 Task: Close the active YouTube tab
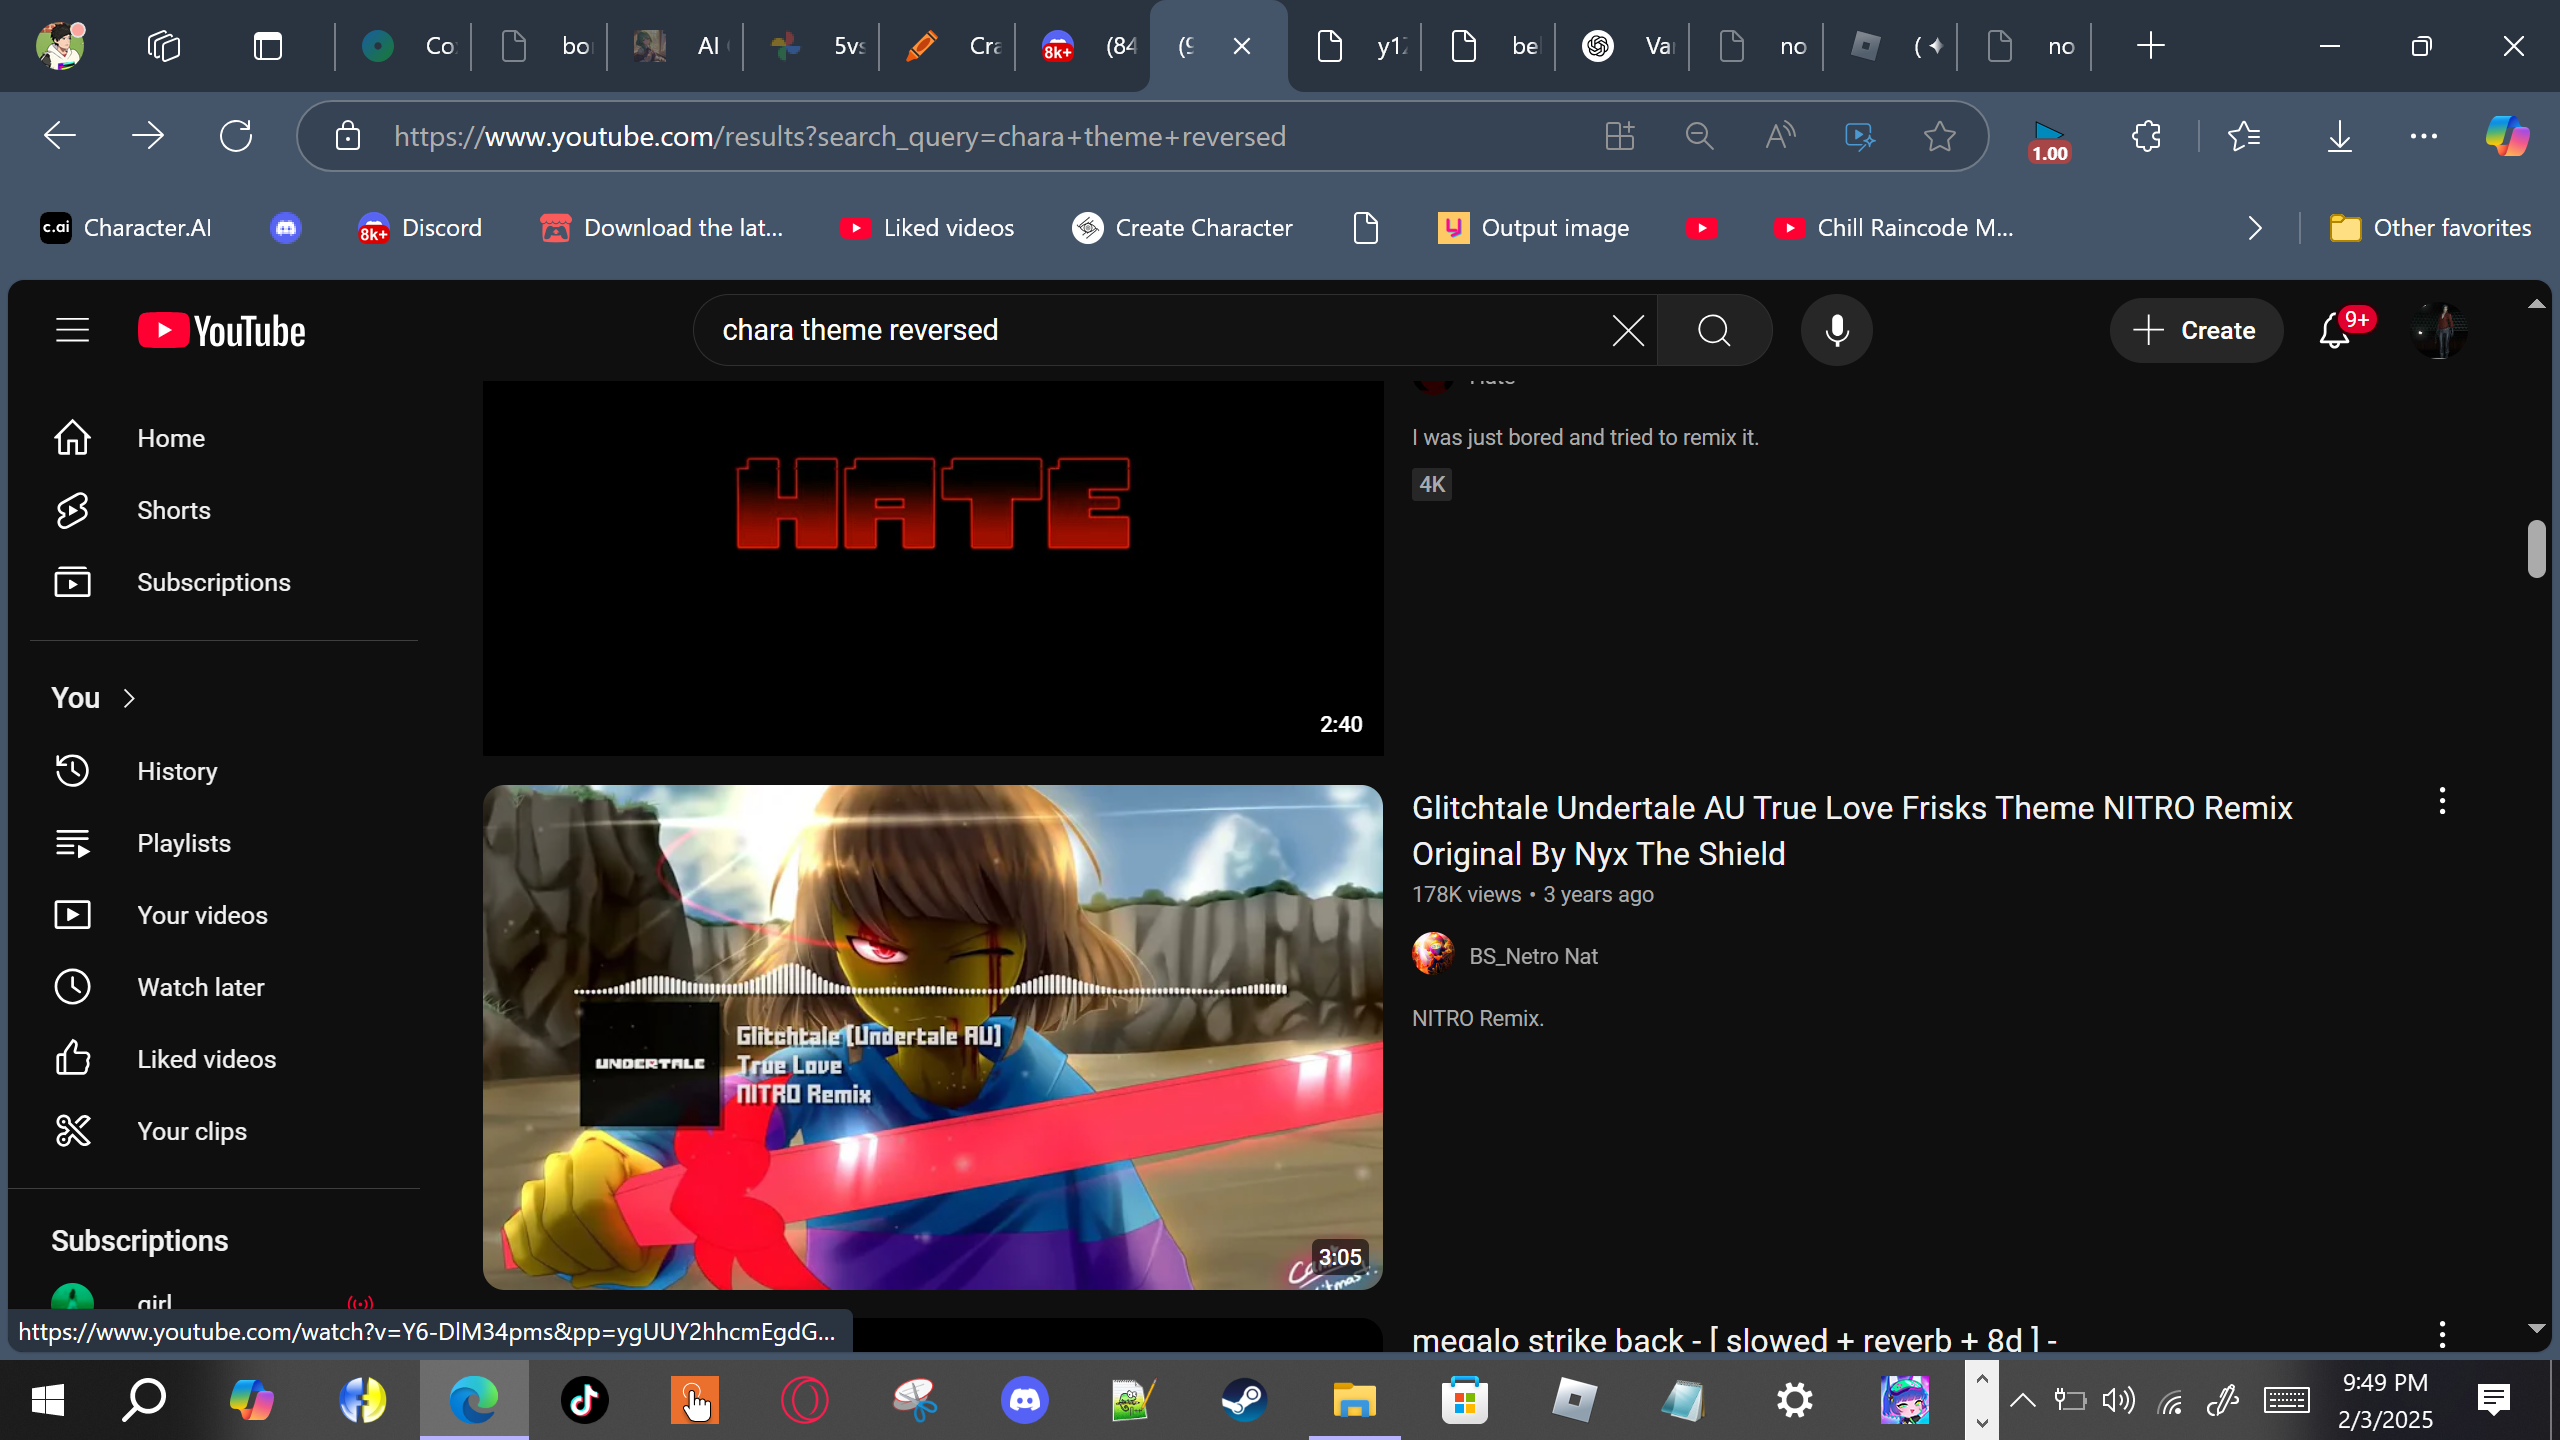[x=1242, y=46]
